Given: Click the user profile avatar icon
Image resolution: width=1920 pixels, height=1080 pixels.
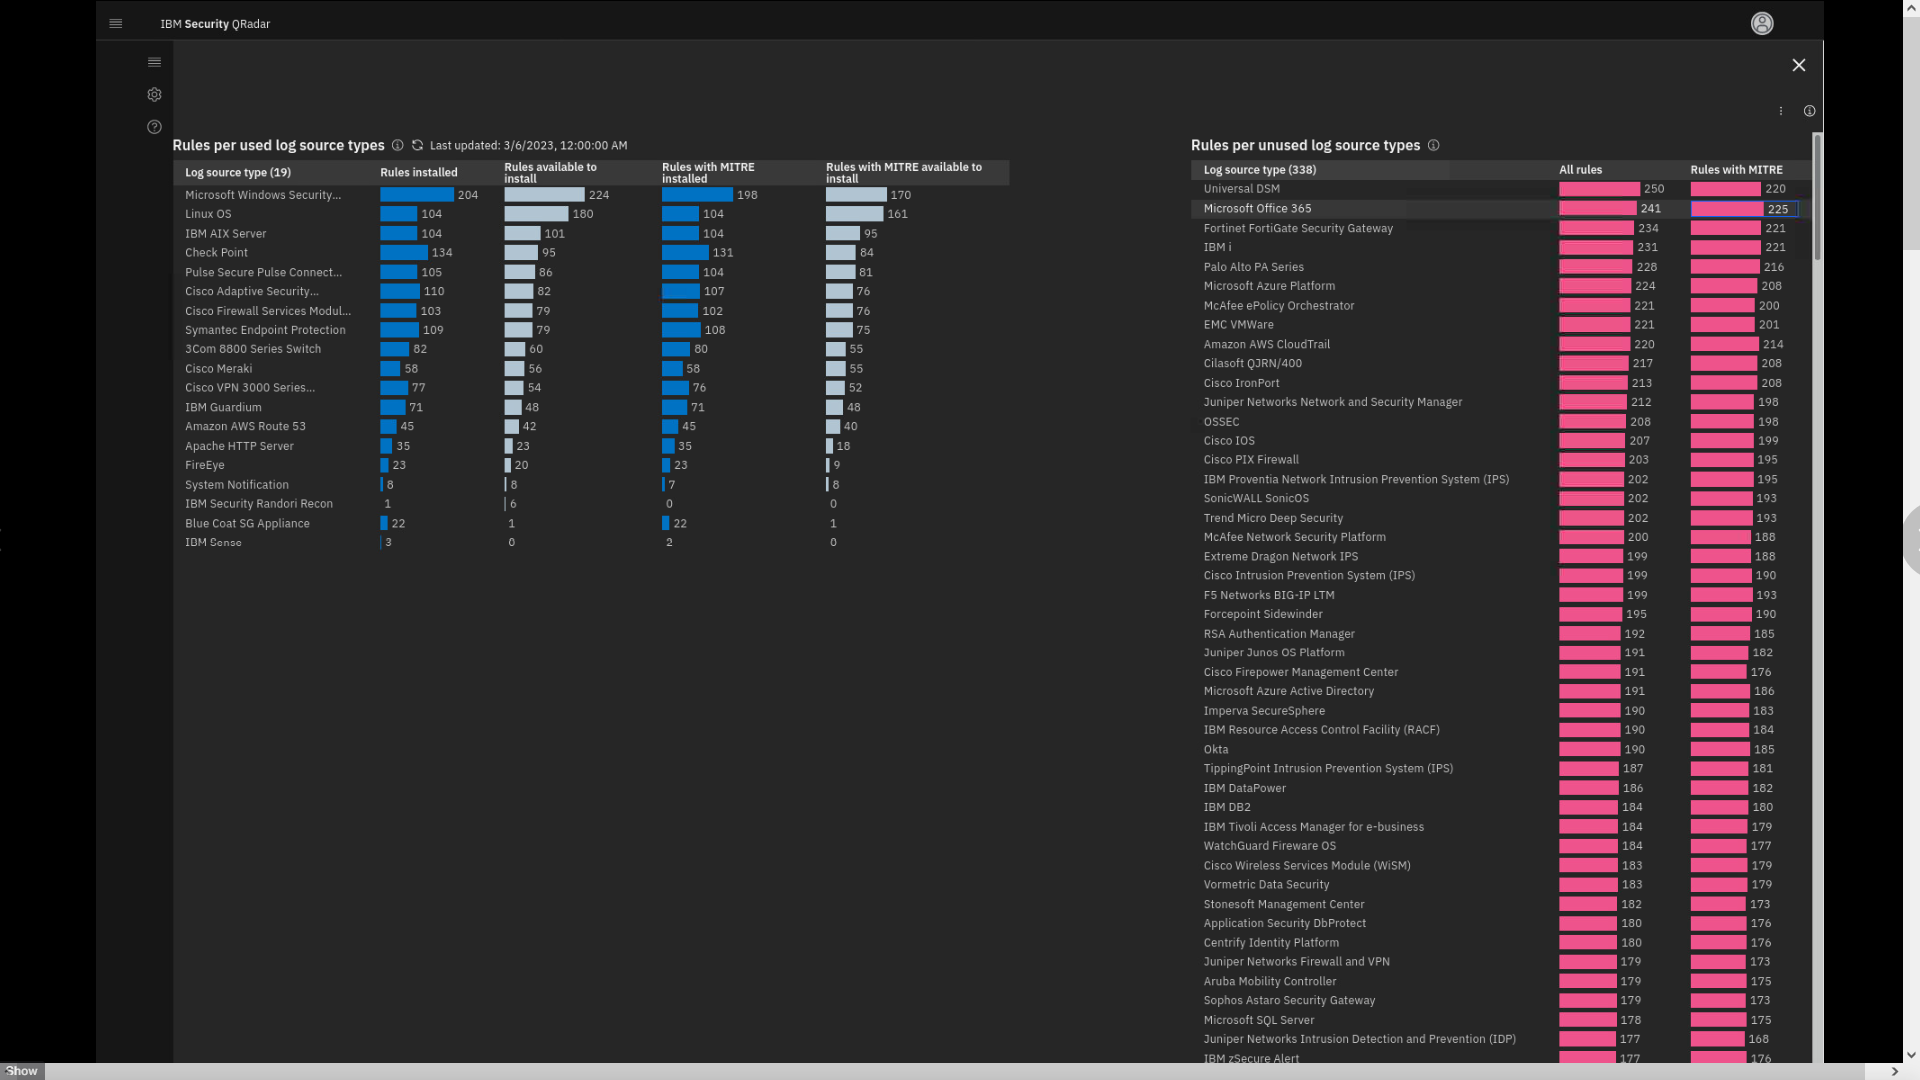Looking at the screenshot, I should pyautogui.click(x=1762, y=24).
